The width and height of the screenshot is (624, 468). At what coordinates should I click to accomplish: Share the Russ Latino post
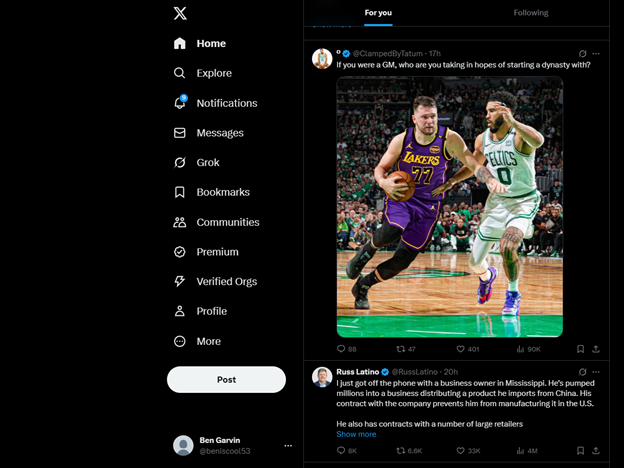click(596, 450)
